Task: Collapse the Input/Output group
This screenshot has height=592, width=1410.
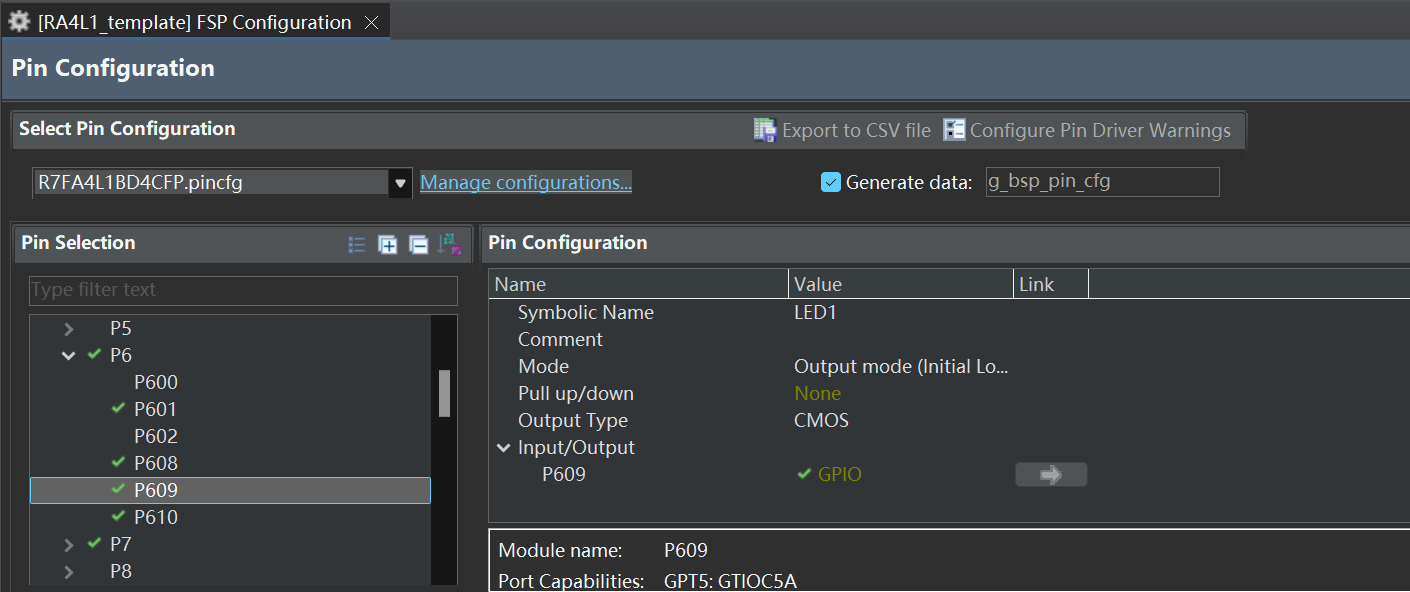Action: pyautogui.click(x=504, y=448)
